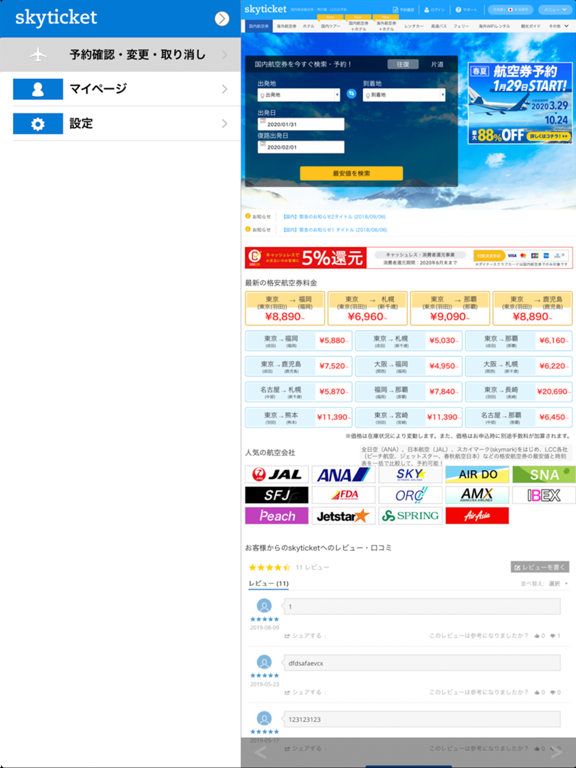Open the IBEX airline logo
576x768 pixels.
click(544, 495)
